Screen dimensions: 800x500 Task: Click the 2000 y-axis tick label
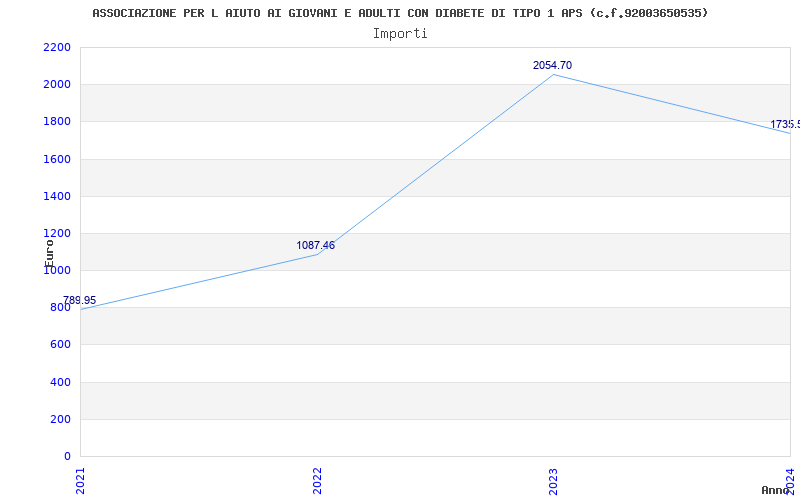coord(57,85)
